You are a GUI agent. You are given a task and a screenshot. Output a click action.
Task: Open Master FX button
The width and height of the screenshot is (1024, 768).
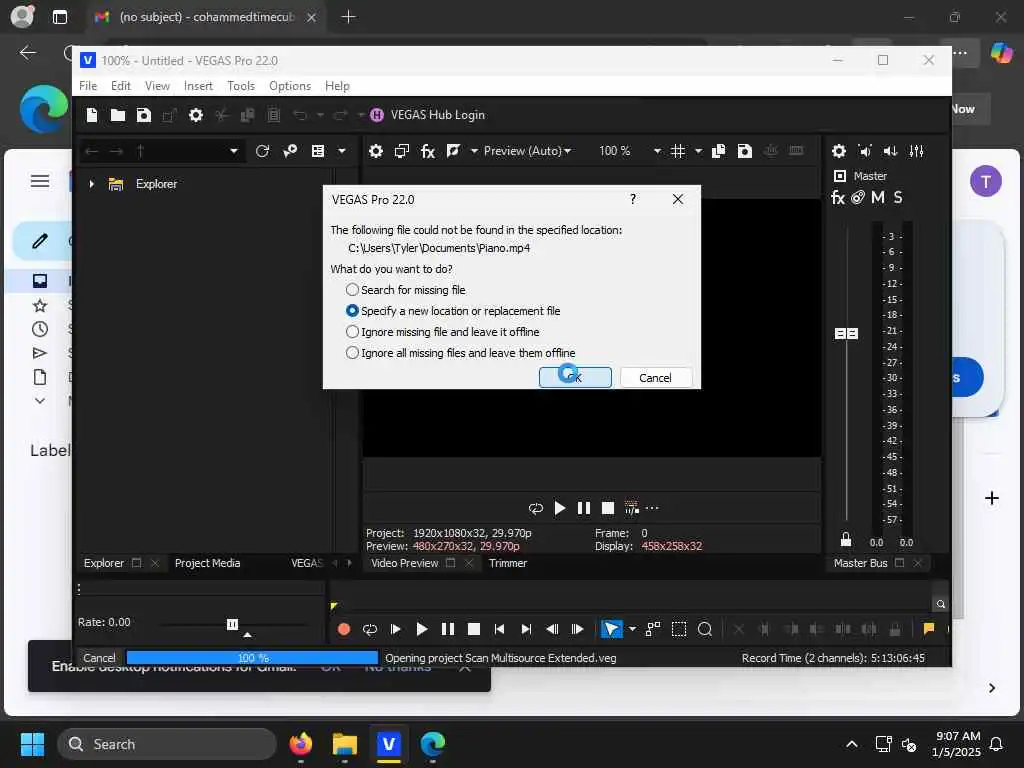[x=838, y=197]
